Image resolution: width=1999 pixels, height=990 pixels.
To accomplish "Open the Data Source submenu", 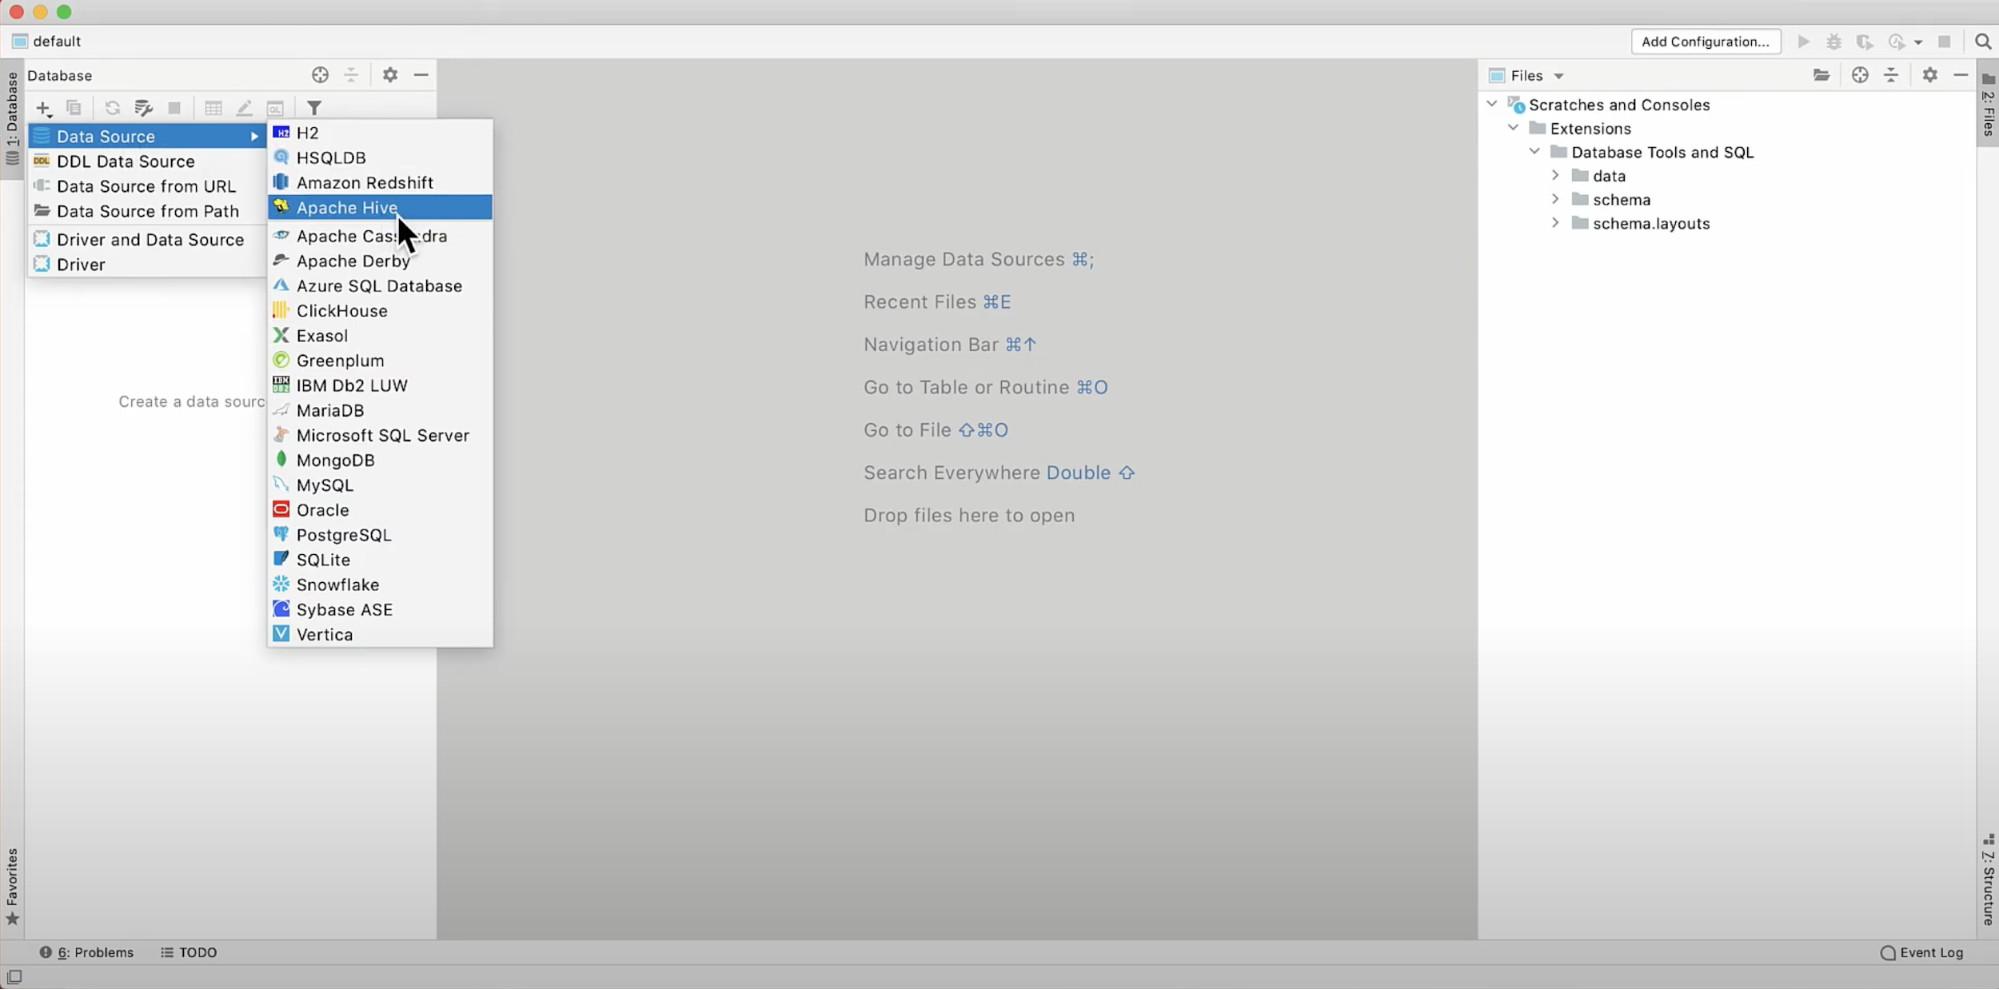I will click(147, 136).
